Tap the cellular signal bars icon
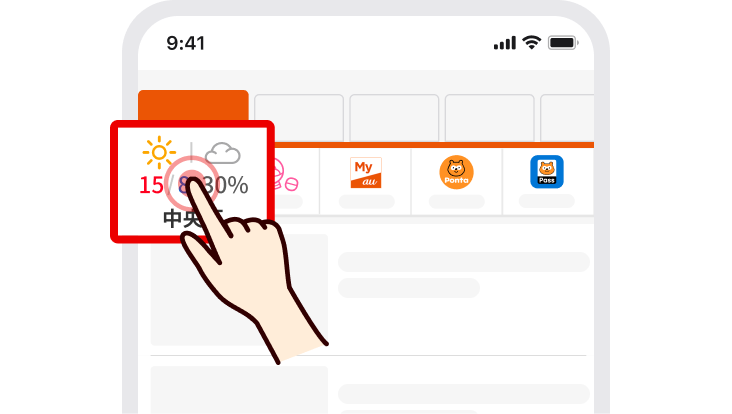 point(505,43)
